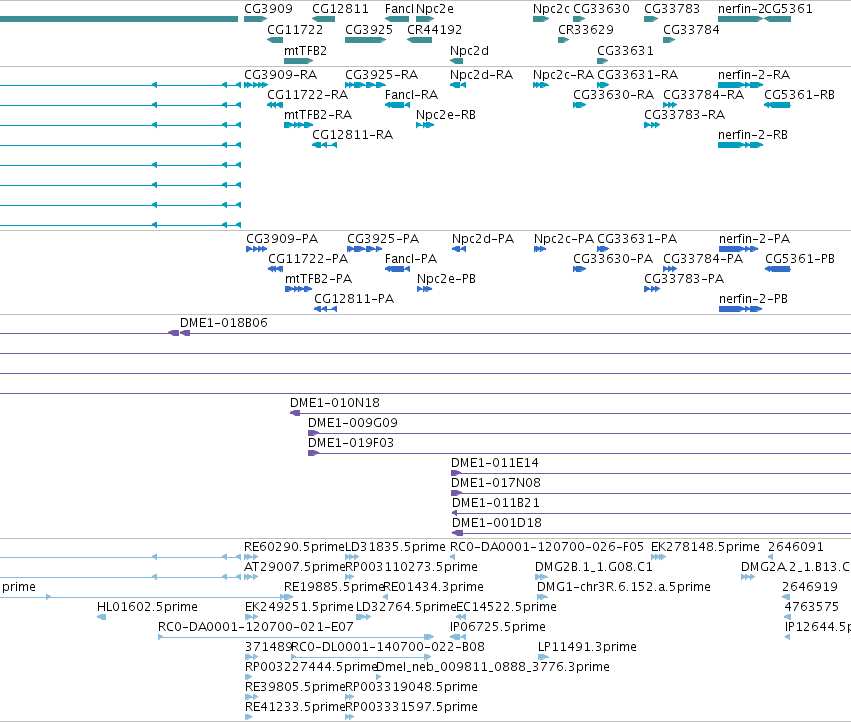The width and height of the screenshot is (851, 722).
Task: Click transcript CG11722-RA
Action: pos(275,105)
